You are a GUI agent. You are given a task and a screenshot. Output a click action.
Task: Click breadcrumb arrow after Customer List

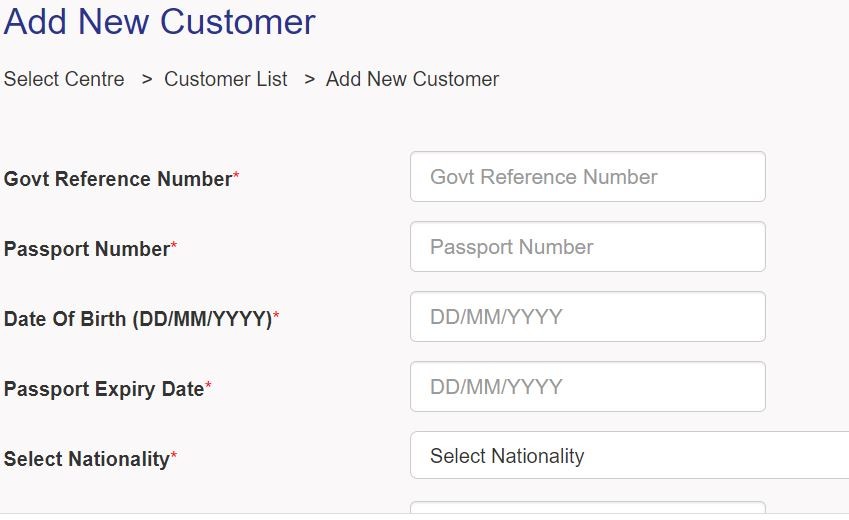tap(309, 79)
